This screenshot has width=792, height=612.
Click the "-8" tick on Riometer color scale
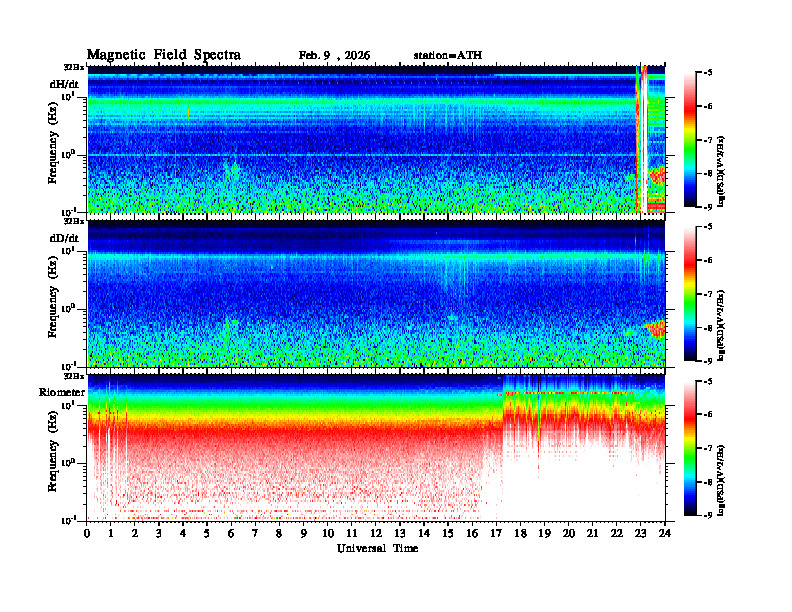708,482
